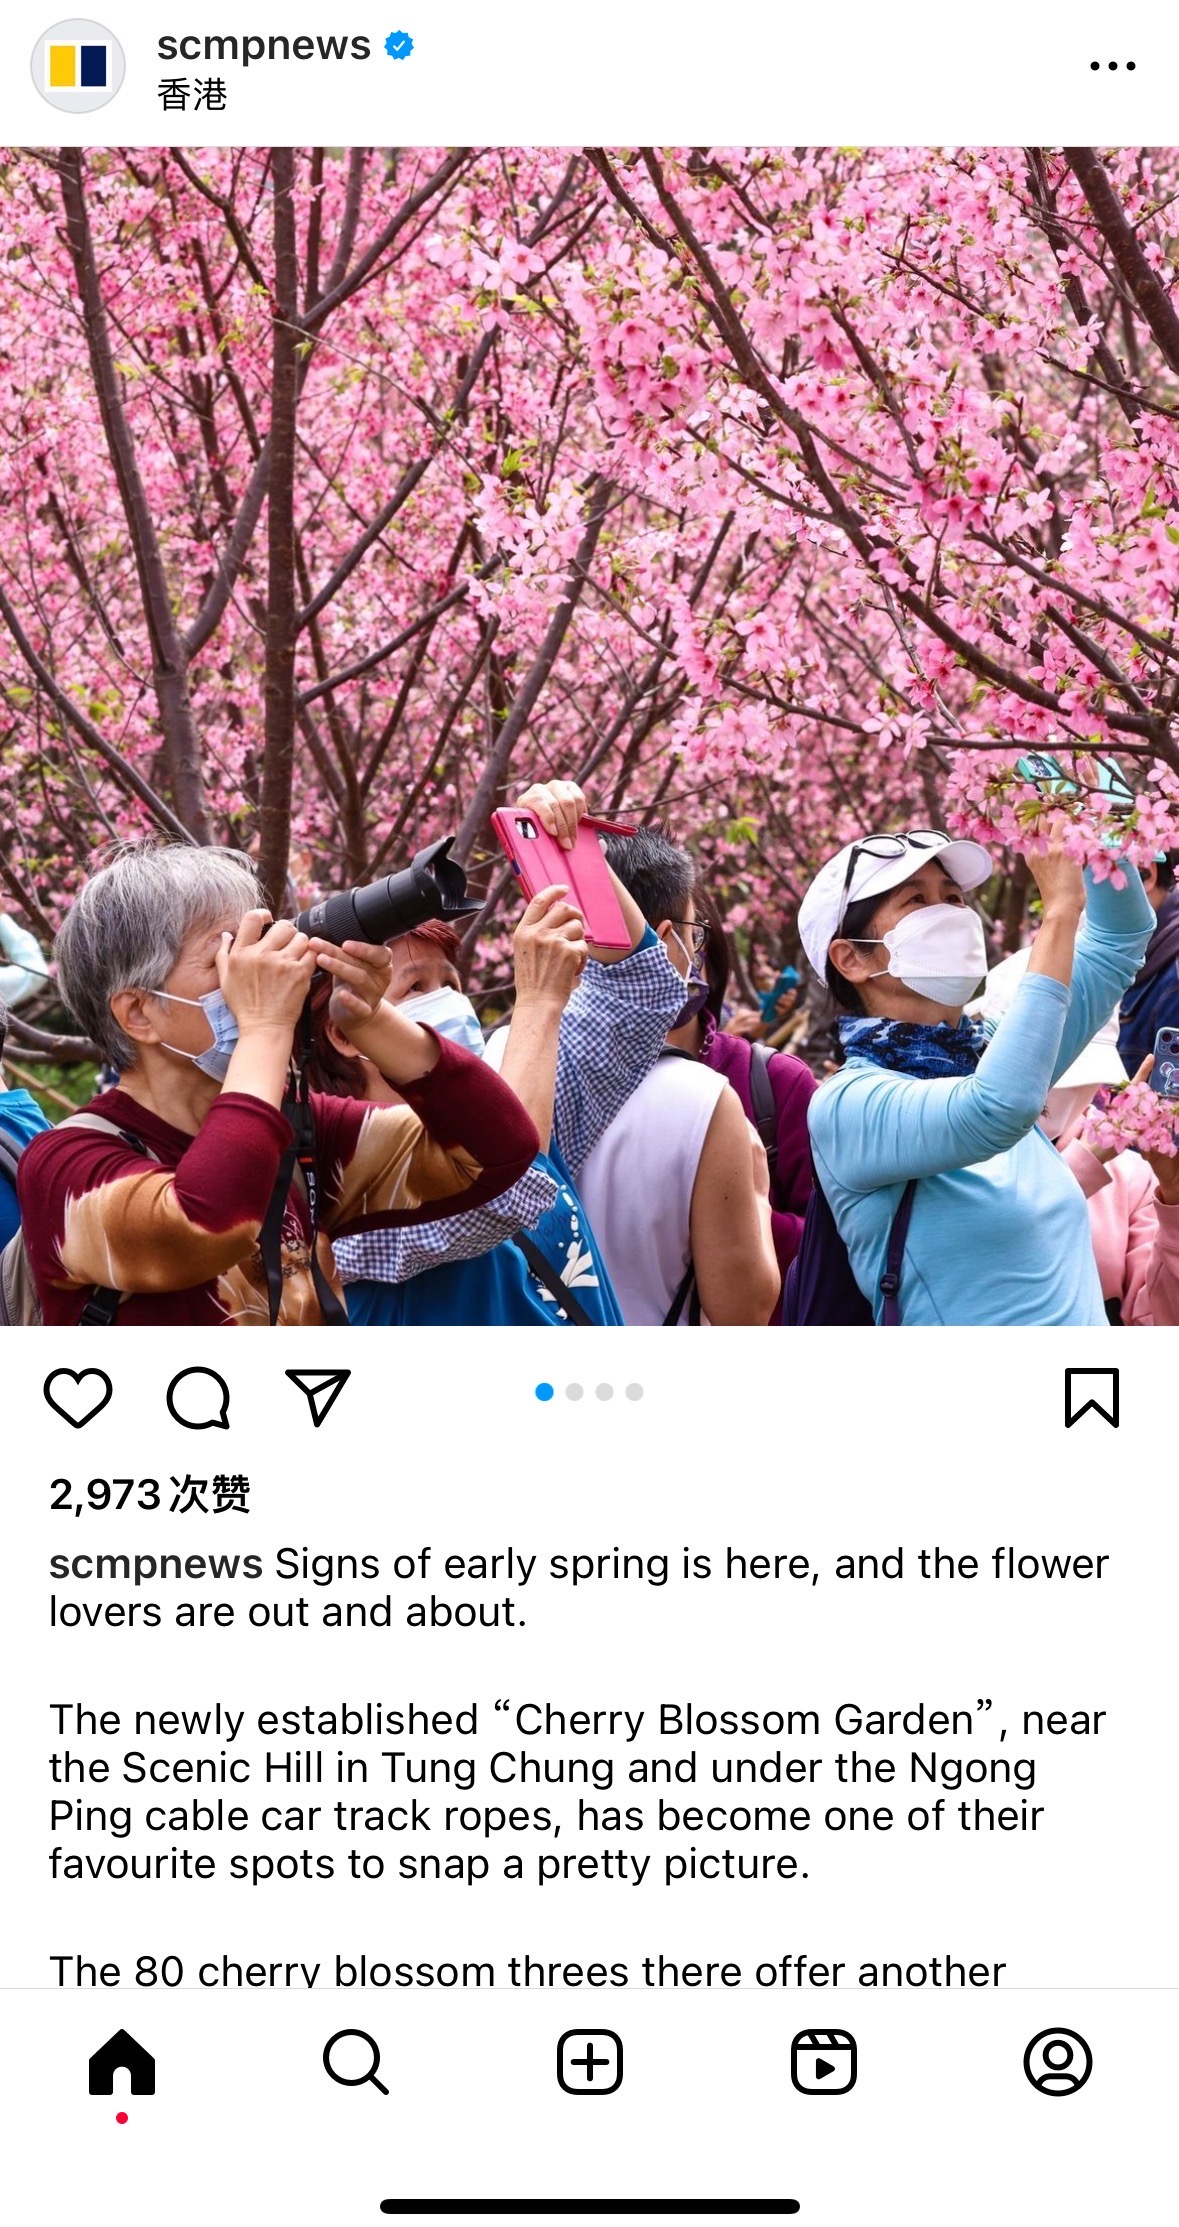View the 2,973 likes list
Screen dimensions: 1179x2227
150,1494
